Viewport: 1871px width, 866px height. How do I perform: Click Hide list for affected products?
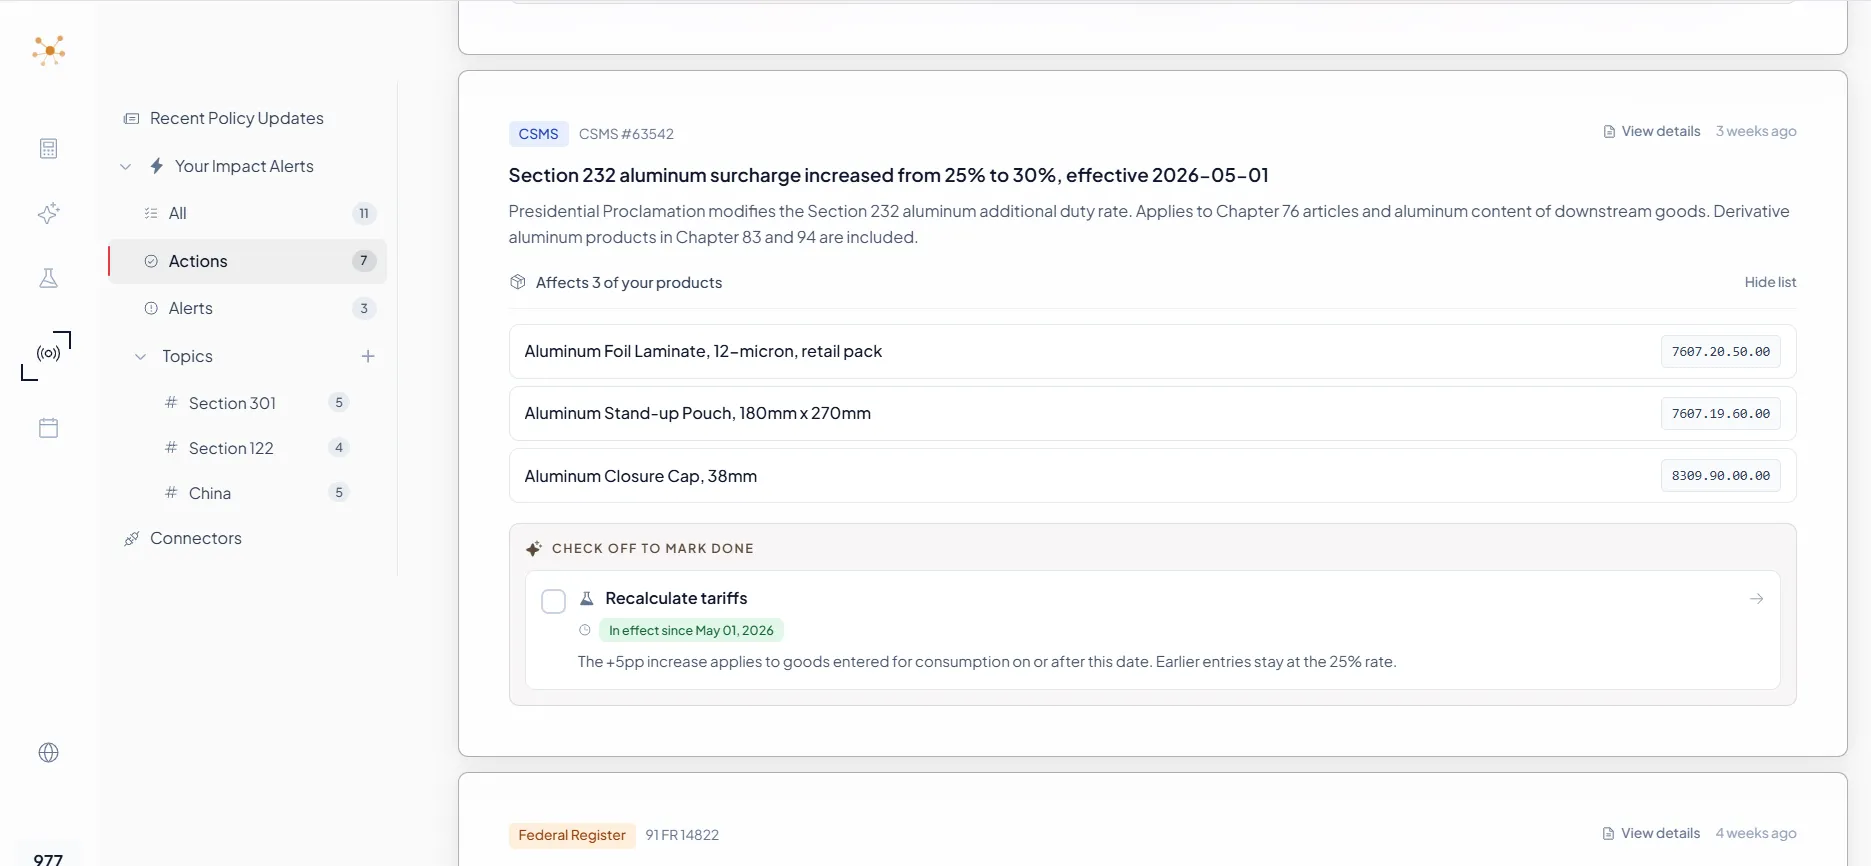pos(1770,282)
